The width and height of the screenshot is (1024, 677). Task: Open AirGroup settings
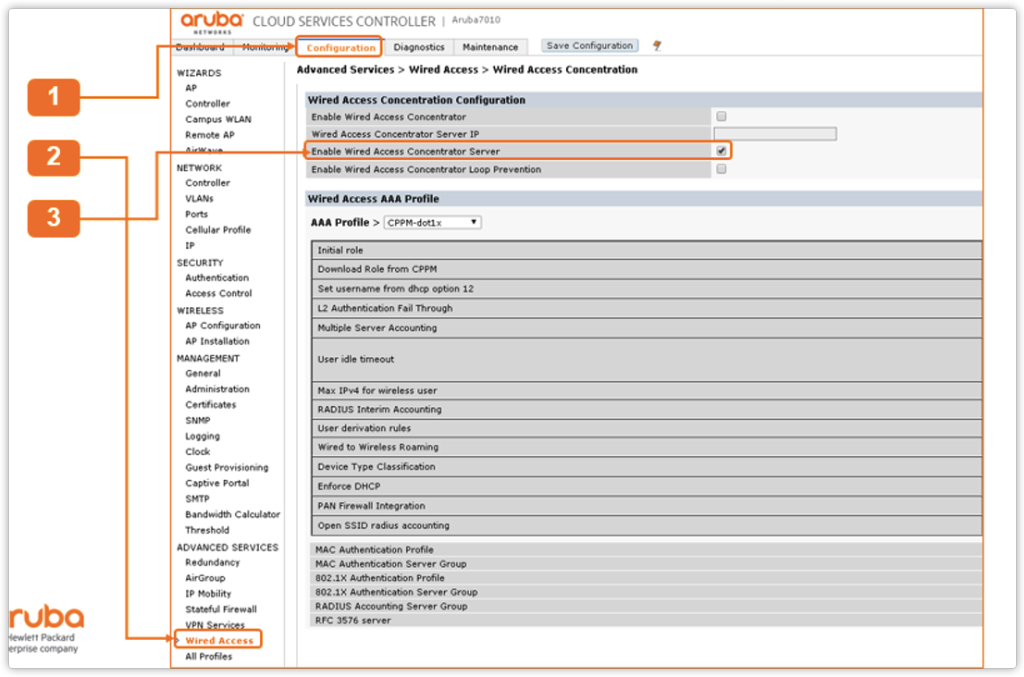point(205,578)
